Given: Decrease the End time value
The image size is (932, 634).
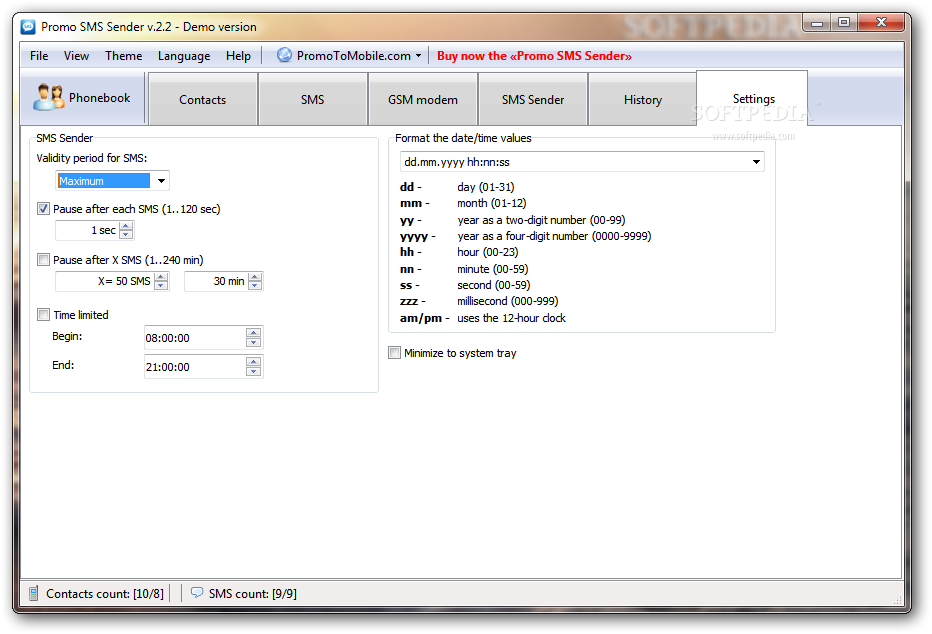Looking at the screenshot, I should (254, 371).
